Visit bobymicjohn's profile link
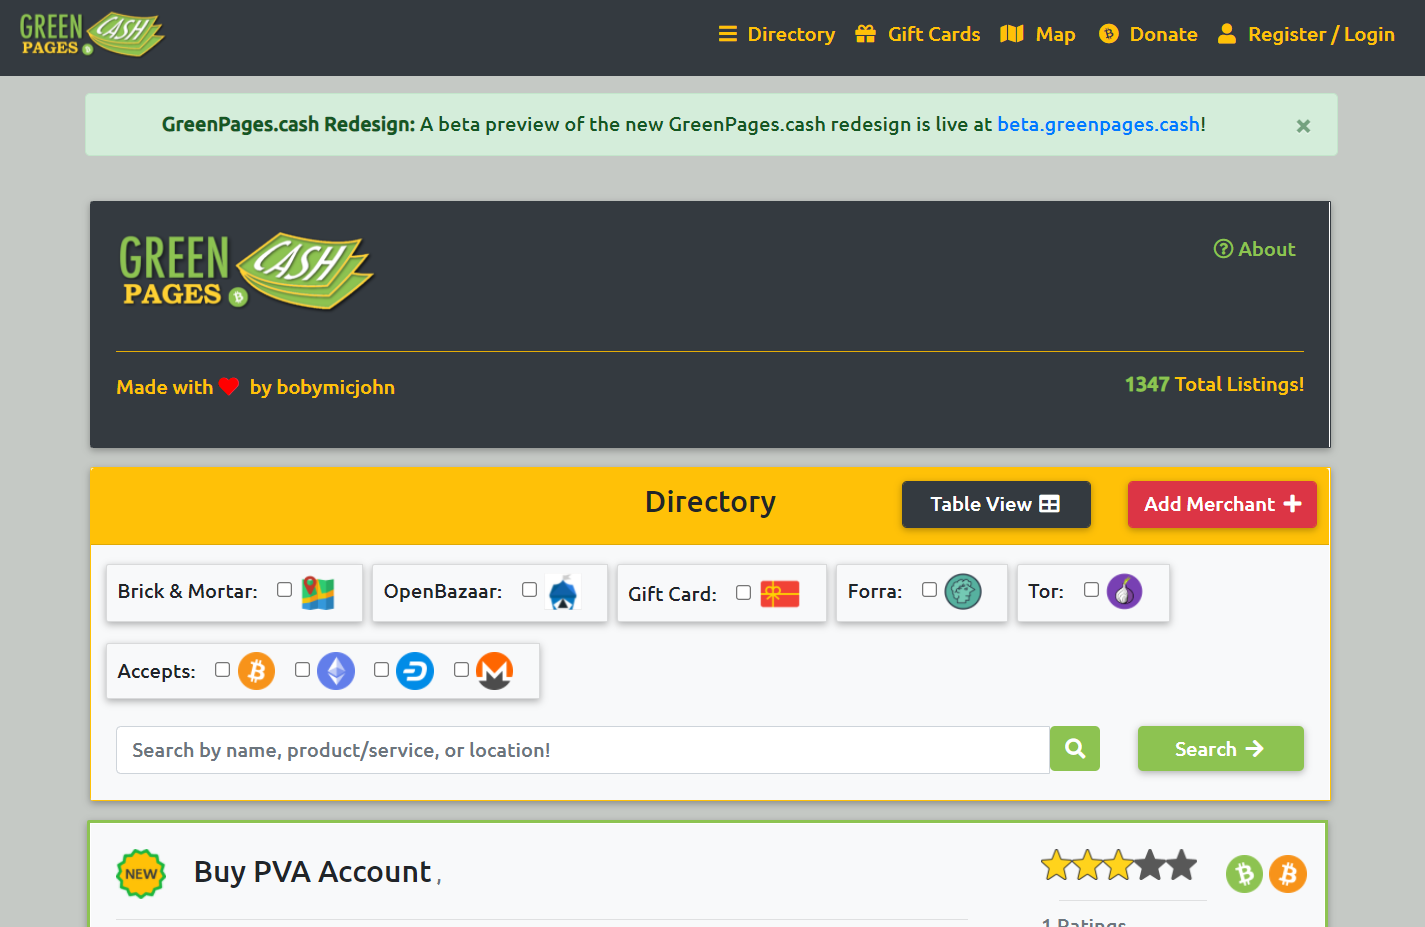Image resolution: width=1425 pixels, height=927 pixels. tap(335, 387)
